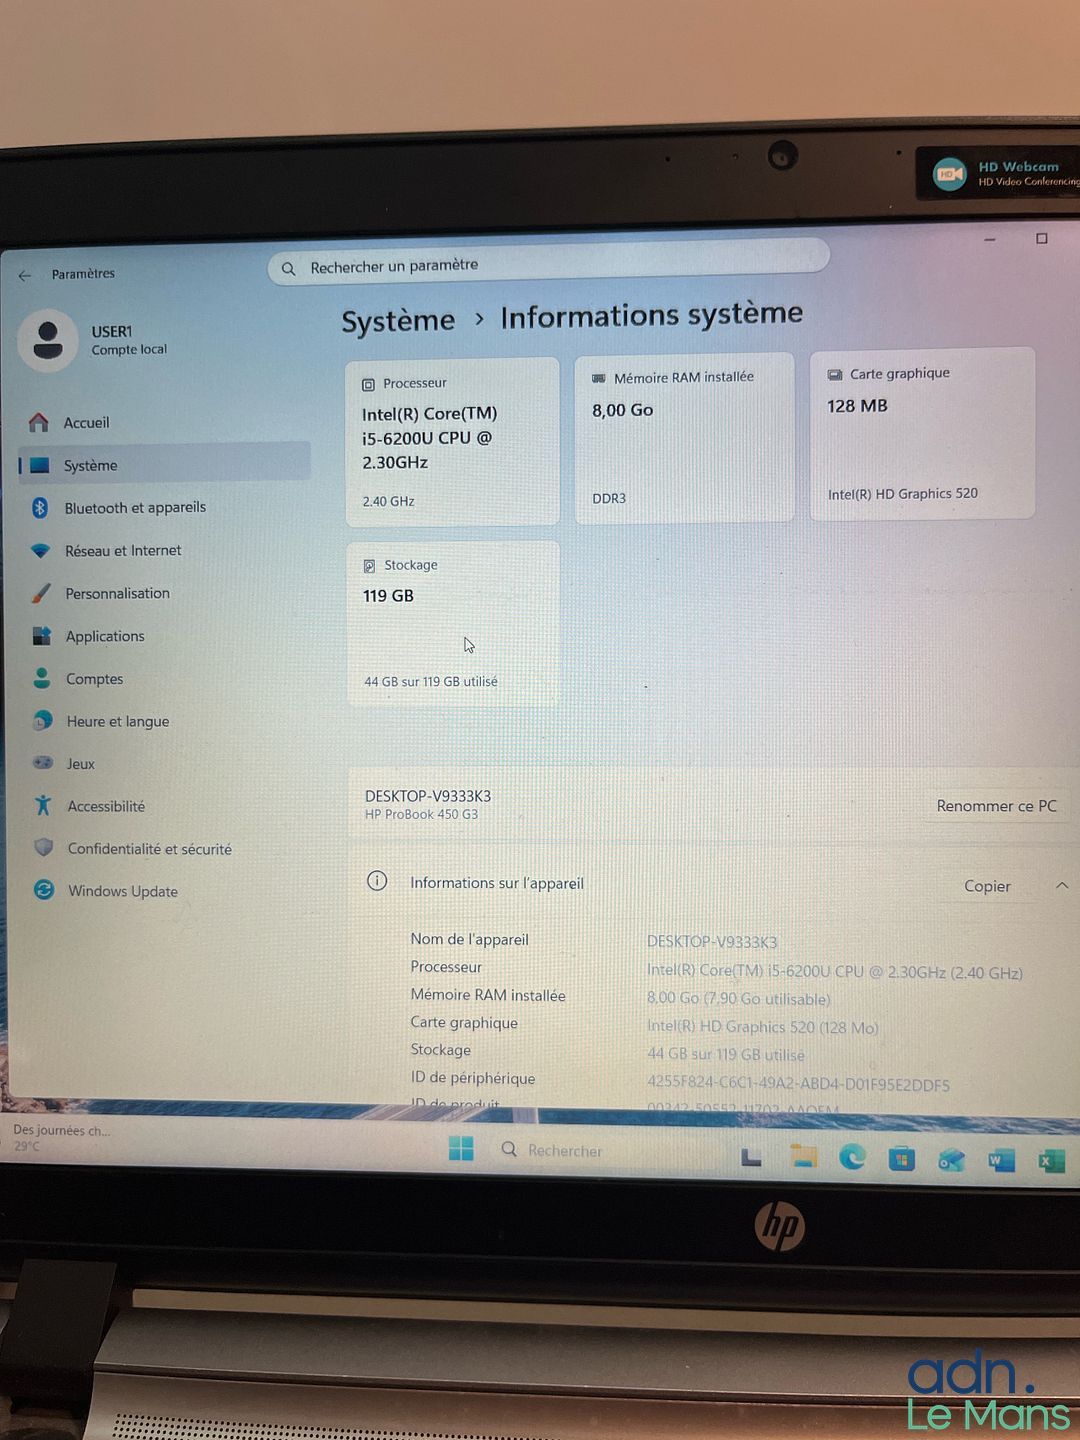Screen dimensions: 1080x1440
Task: Click the Bluetooth icon in sidebar
Action: 40,507
